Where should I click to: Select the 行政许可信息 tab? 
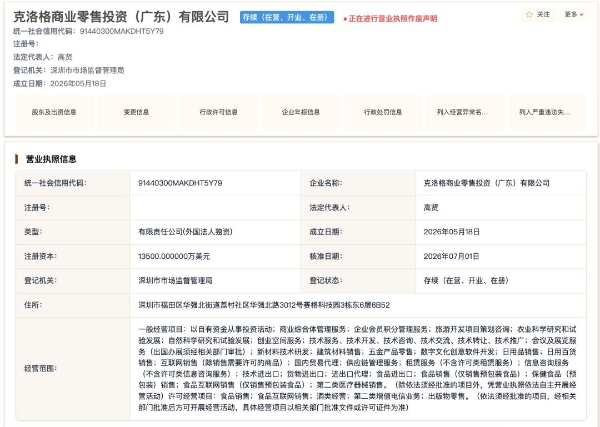218,112
